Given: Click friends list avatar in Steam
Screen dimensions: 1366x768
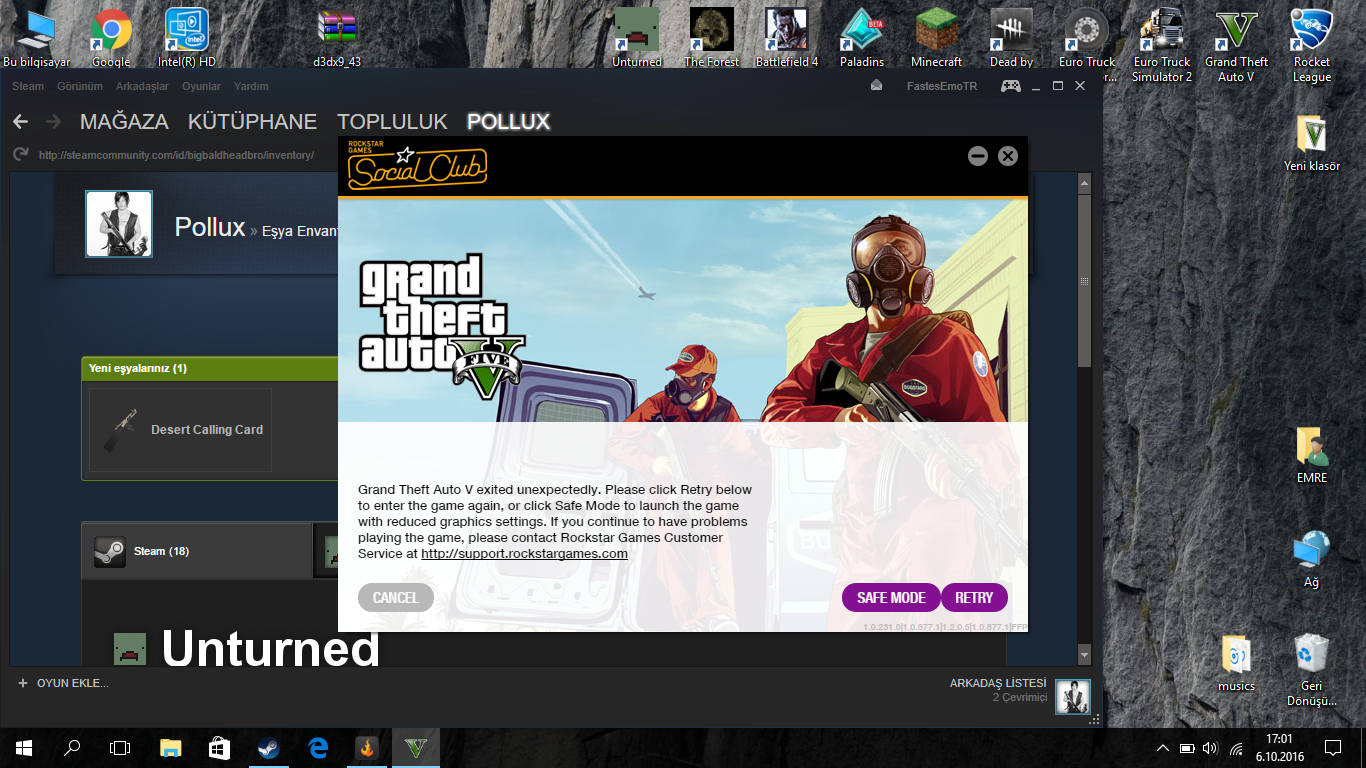Looking at the screenshot, I should [x=1073, y=697].
